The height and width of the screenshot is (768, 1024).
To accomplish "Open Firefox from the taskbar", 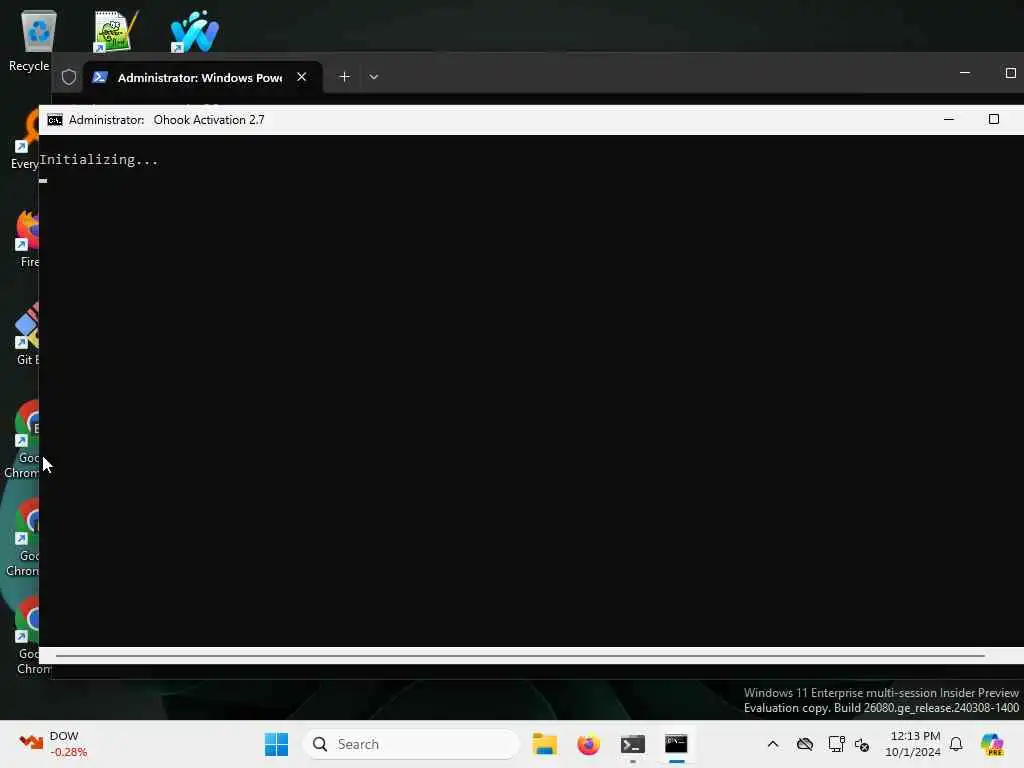I will 588,744.
